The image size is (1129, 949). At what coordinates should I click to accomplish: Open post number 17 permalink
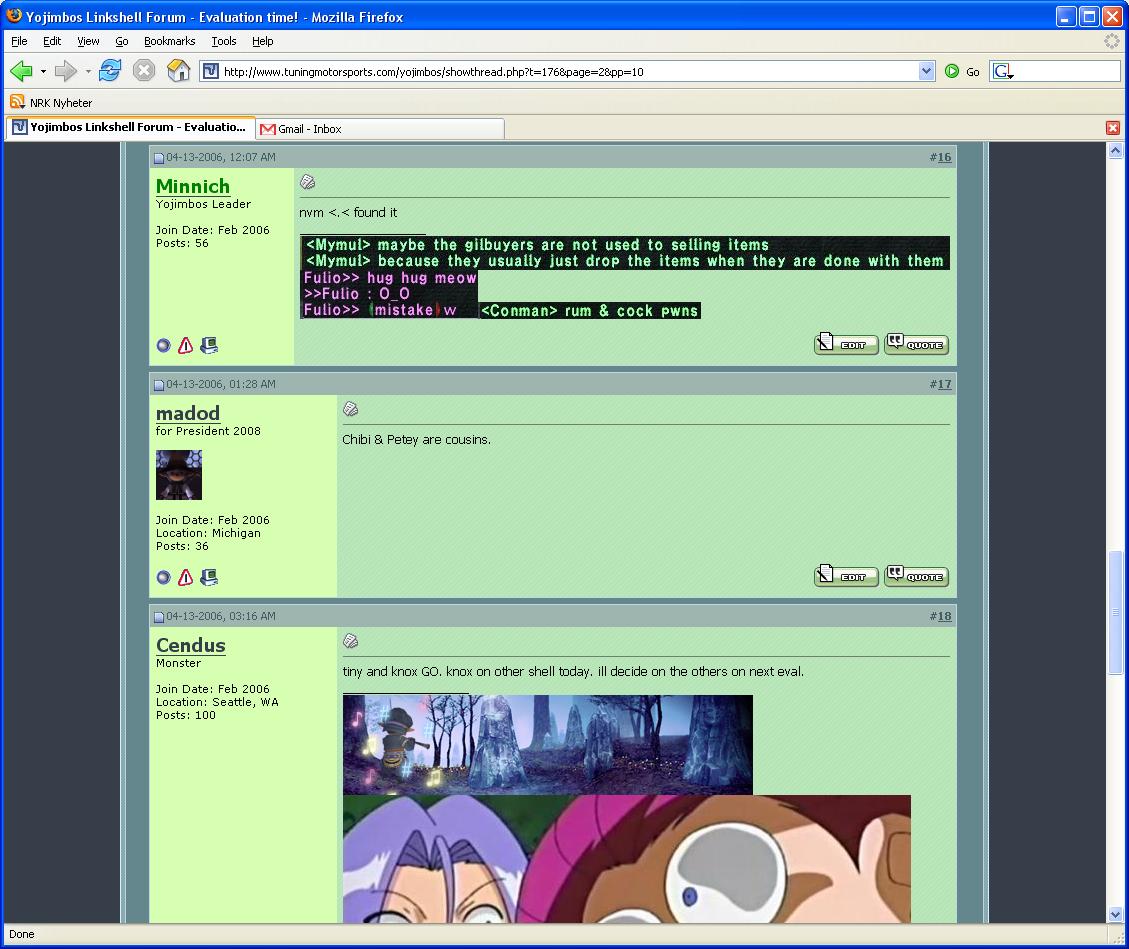pos(944,384)
